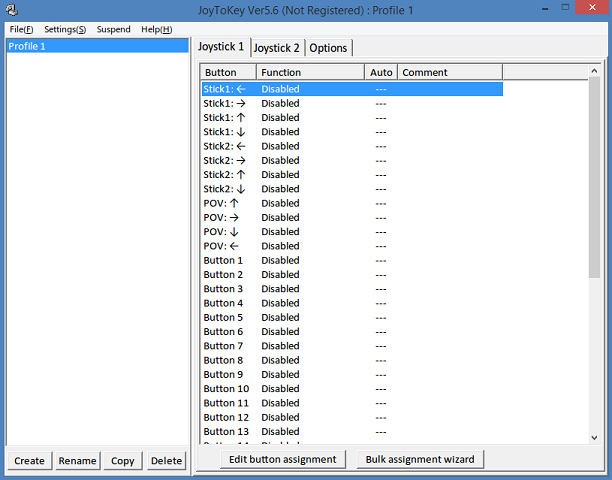The height and width of the screenshot is (480, 612).
Task: Select the Stick1 up arrow row
Action: [352, 117]
